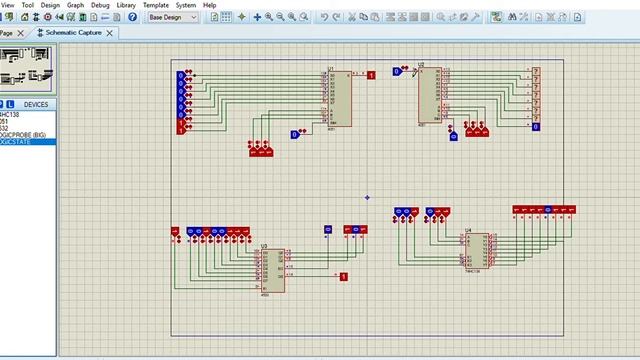640x360 pixels.
Task: Click the Block Delete icon
Action: (x=425, y=17)
